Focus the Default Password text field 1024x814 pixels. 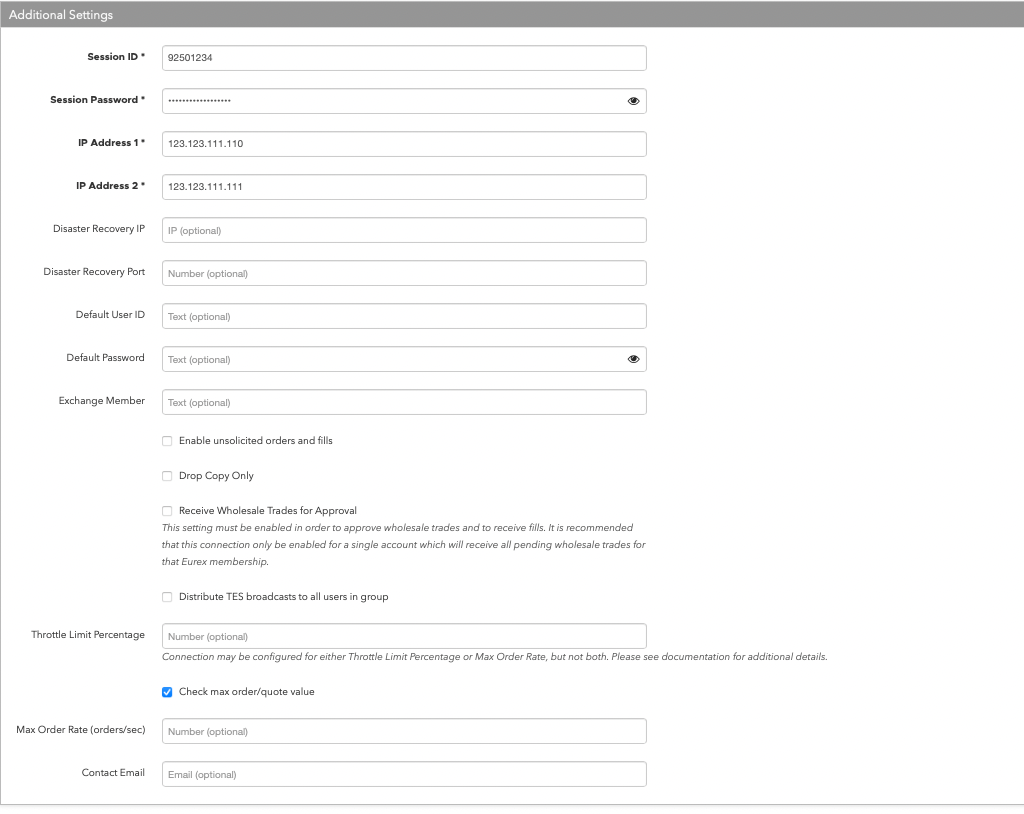coord(404,359)
